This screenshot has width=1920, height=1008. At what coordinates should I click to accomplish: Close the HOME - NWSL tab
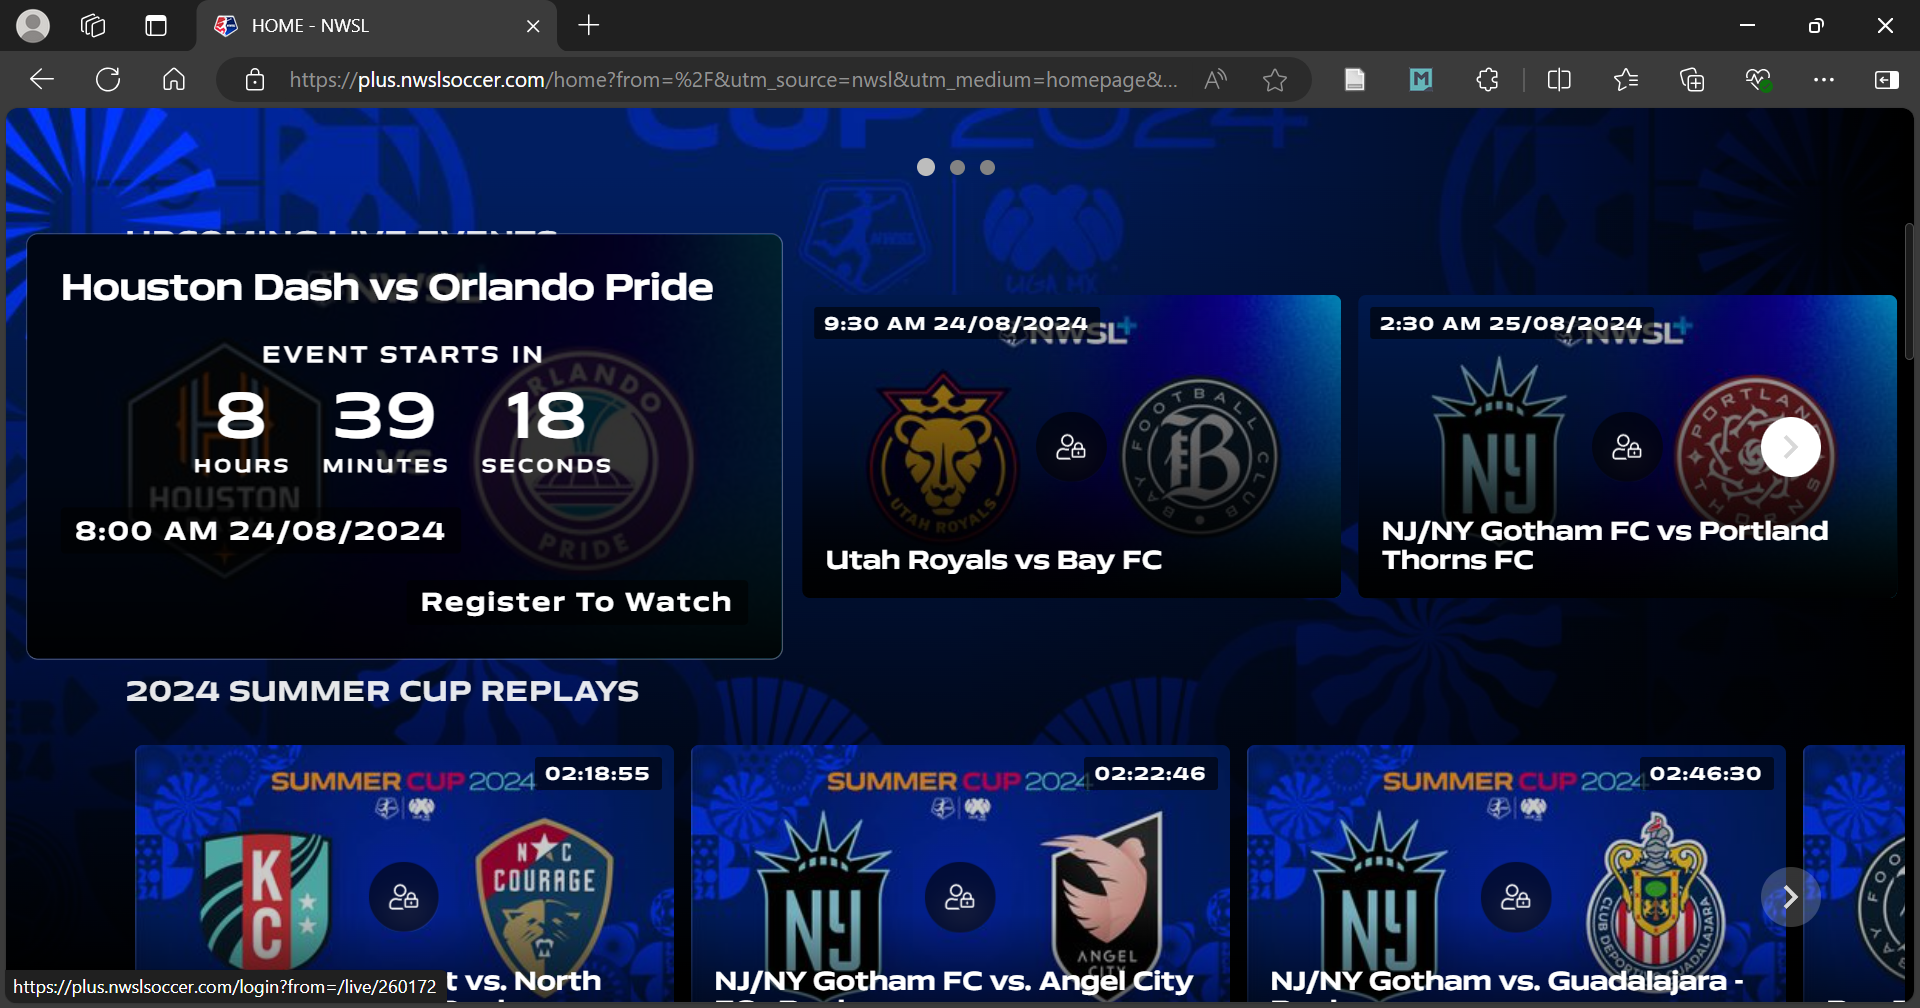pyautogui.click(x=533, y=26)
